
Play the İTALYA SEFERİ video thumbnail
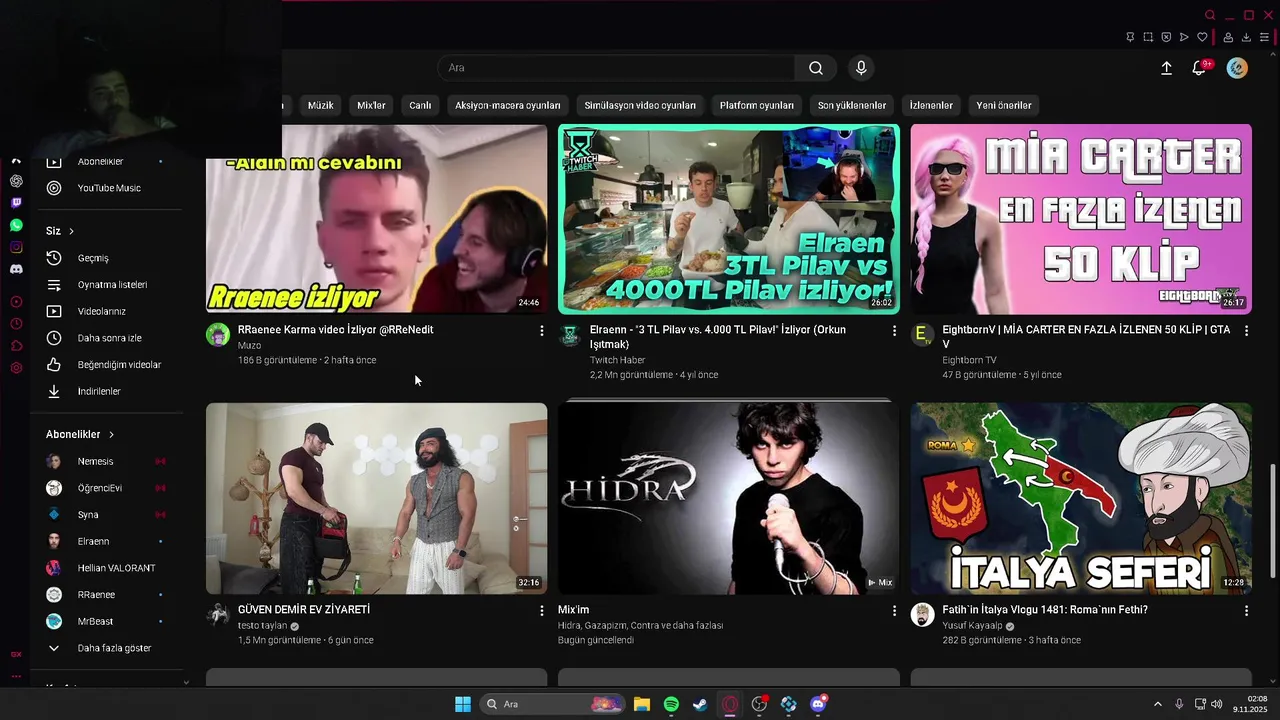pyautogui.click(x=1081, y=498)
